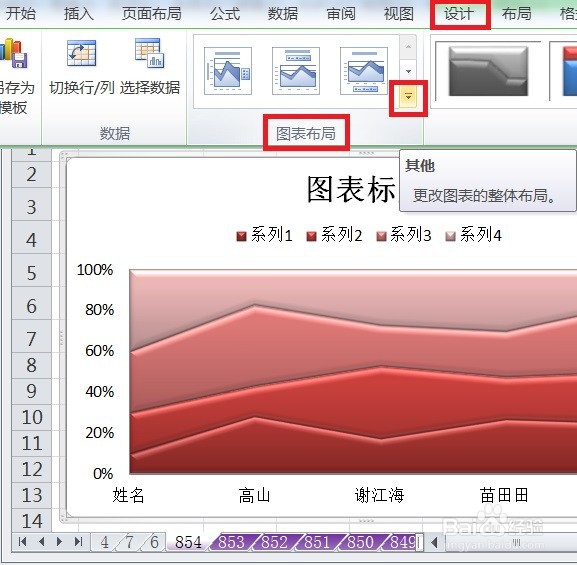Click the save as template chart icon
The width and height of the screenshot is (577, 565).
(13, 53)
